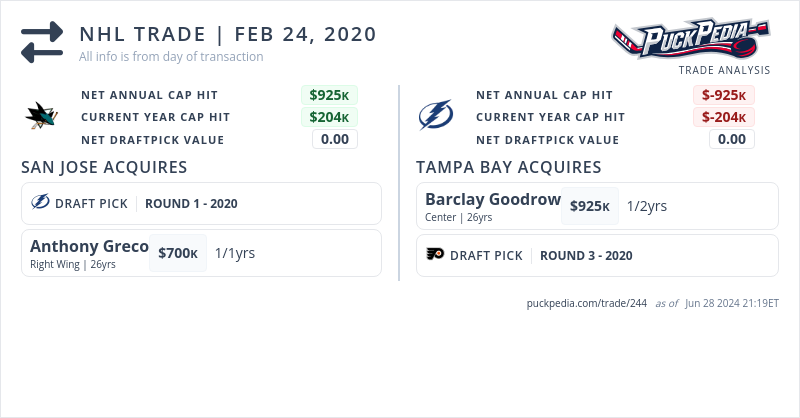The height and width of the screenshot is (418, 800).
Task: Click the puckpedia.com/trade/244 link
Action: pyautogui.click(x=587, y=304)
